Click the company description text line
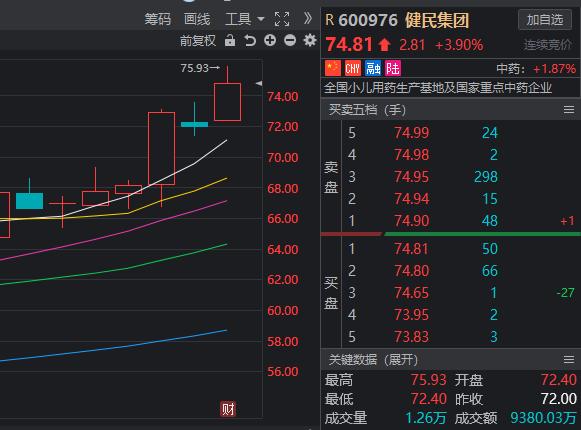581x430 pixels. [x=438, y=88]
